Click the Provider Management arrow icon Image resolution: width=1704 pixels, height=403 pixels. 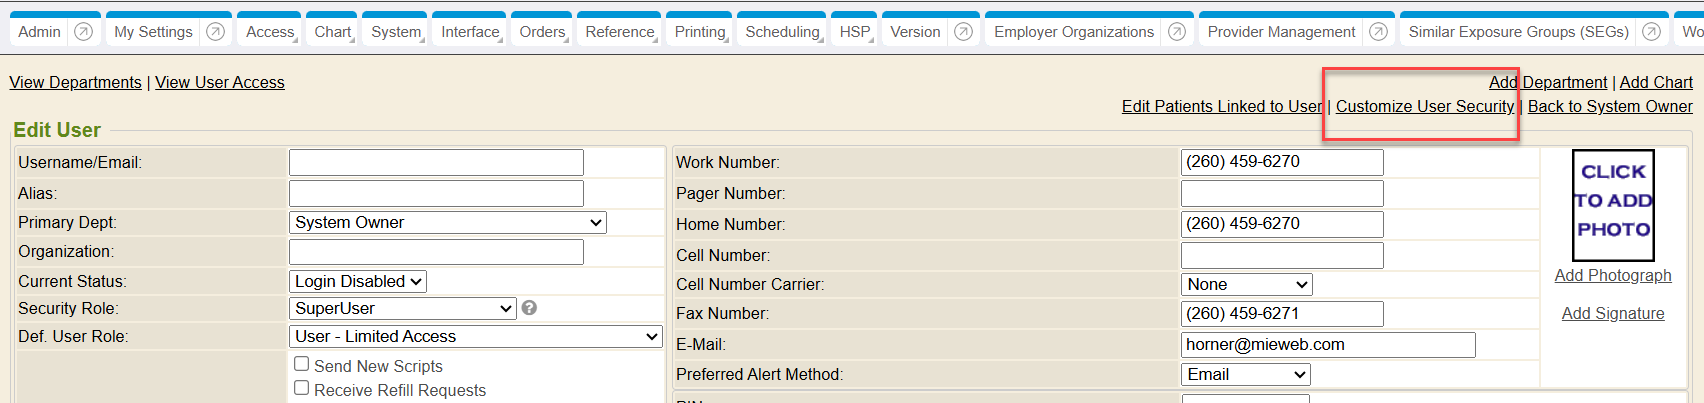click(1378, 32)
